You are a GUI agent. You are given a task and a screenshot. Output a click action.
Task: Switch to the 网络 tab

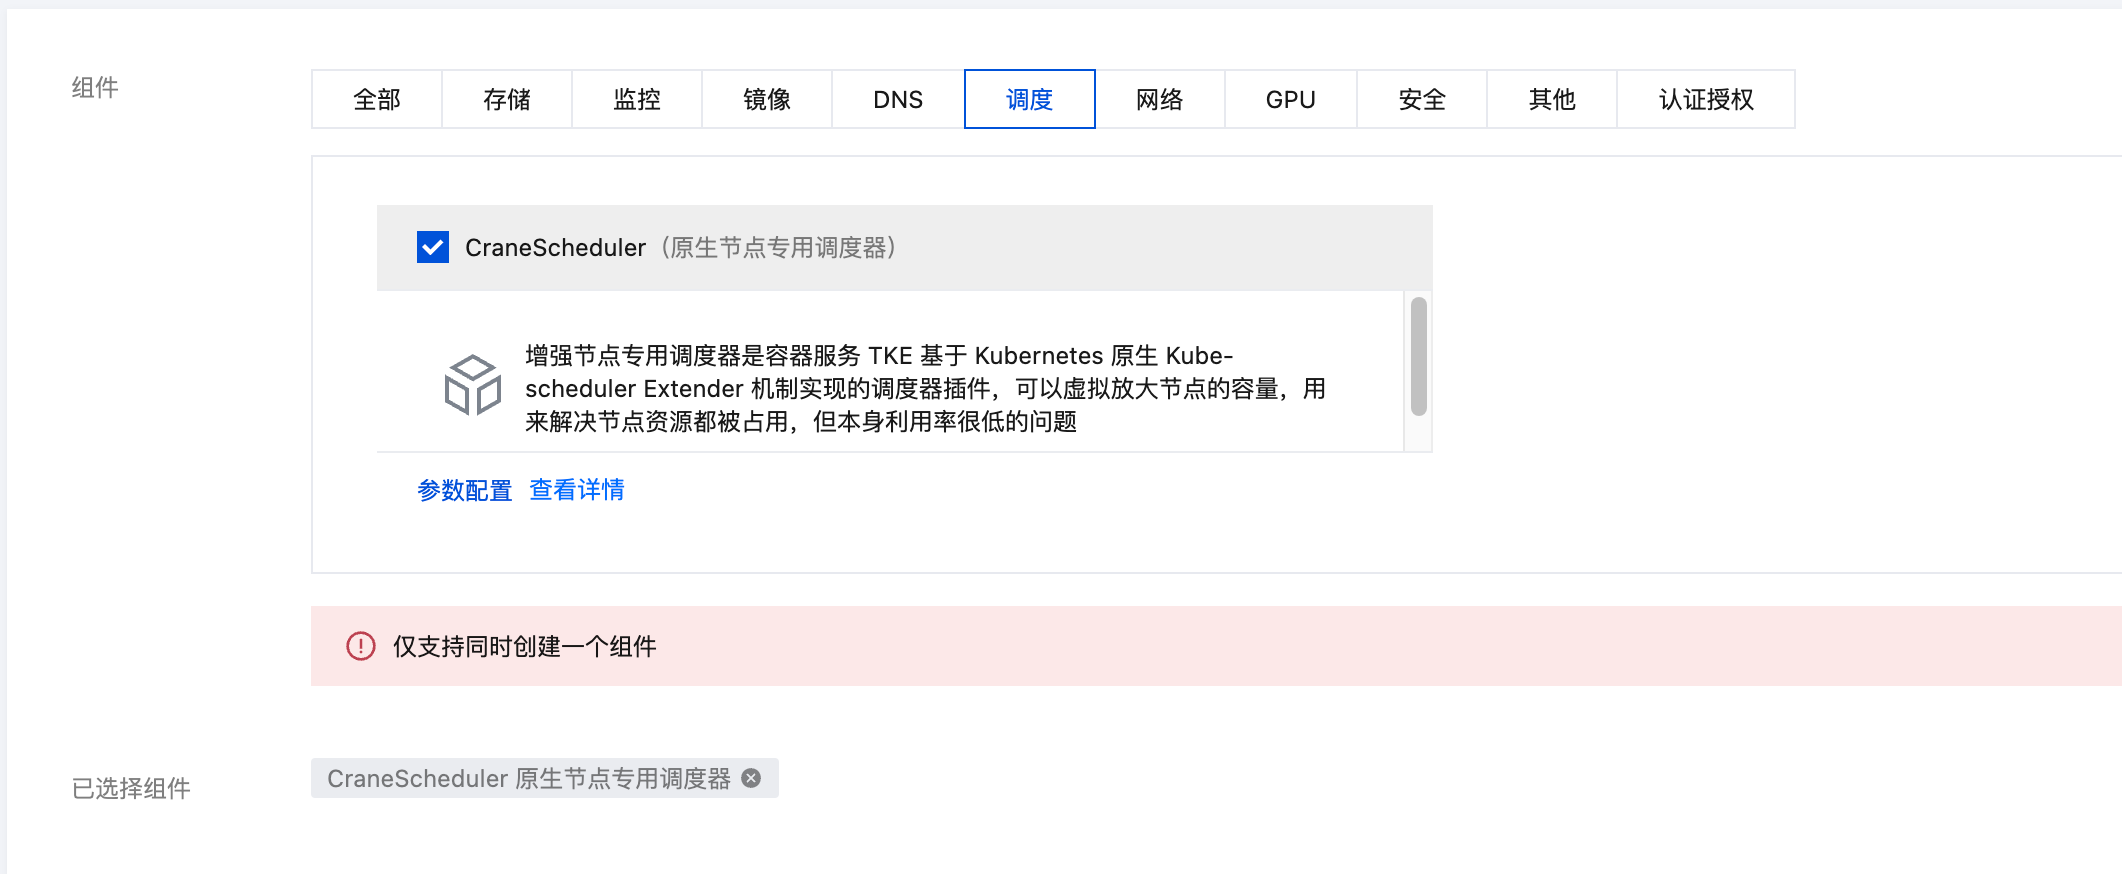[x=1160, y=99]
